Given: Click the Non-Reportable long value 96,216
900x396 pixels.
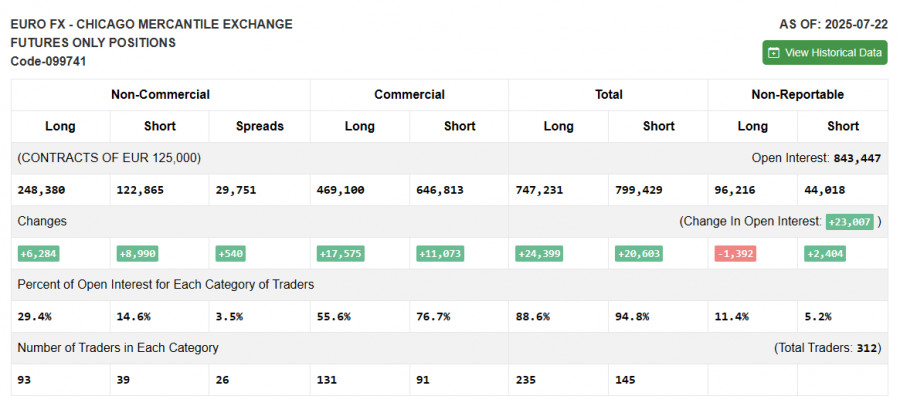Looking at the screenshot, I should (735, 190).
